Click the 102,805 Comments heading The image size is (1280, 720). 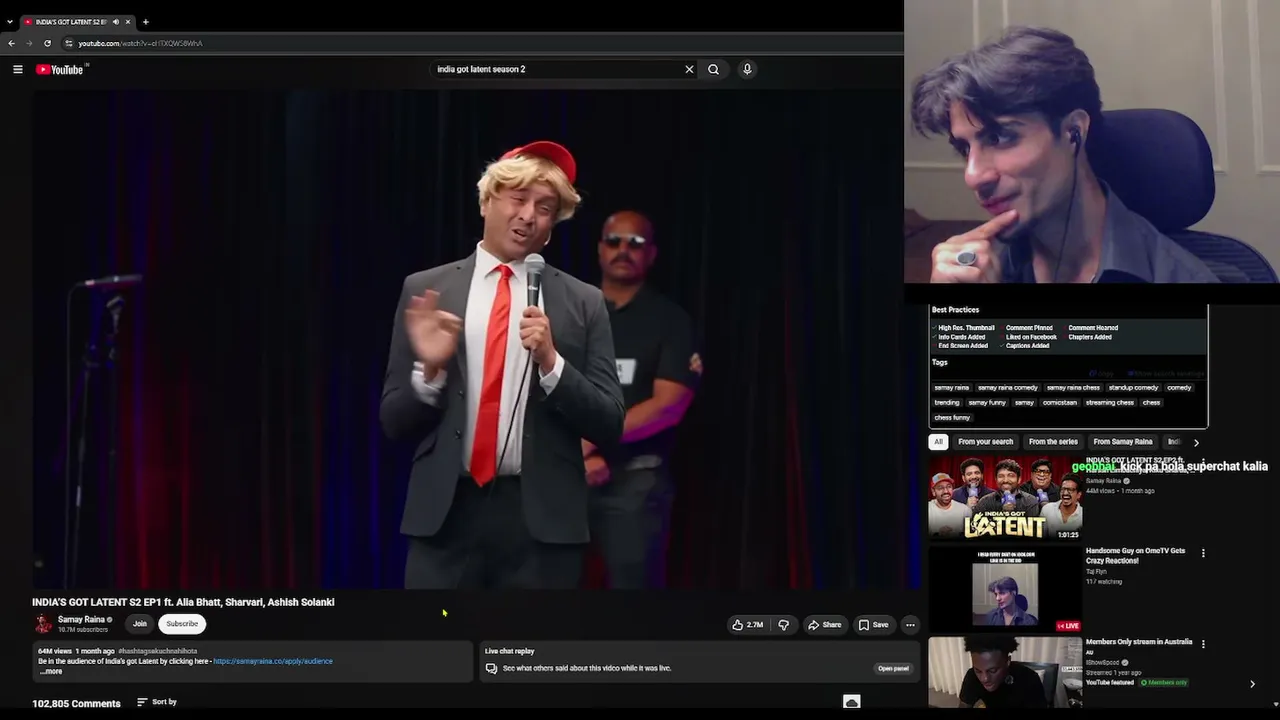[76, 703]
